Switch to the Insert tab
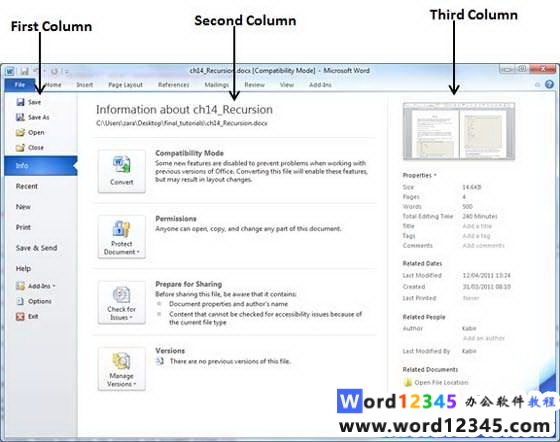The image size is (560, 442). tap(85, 85)
